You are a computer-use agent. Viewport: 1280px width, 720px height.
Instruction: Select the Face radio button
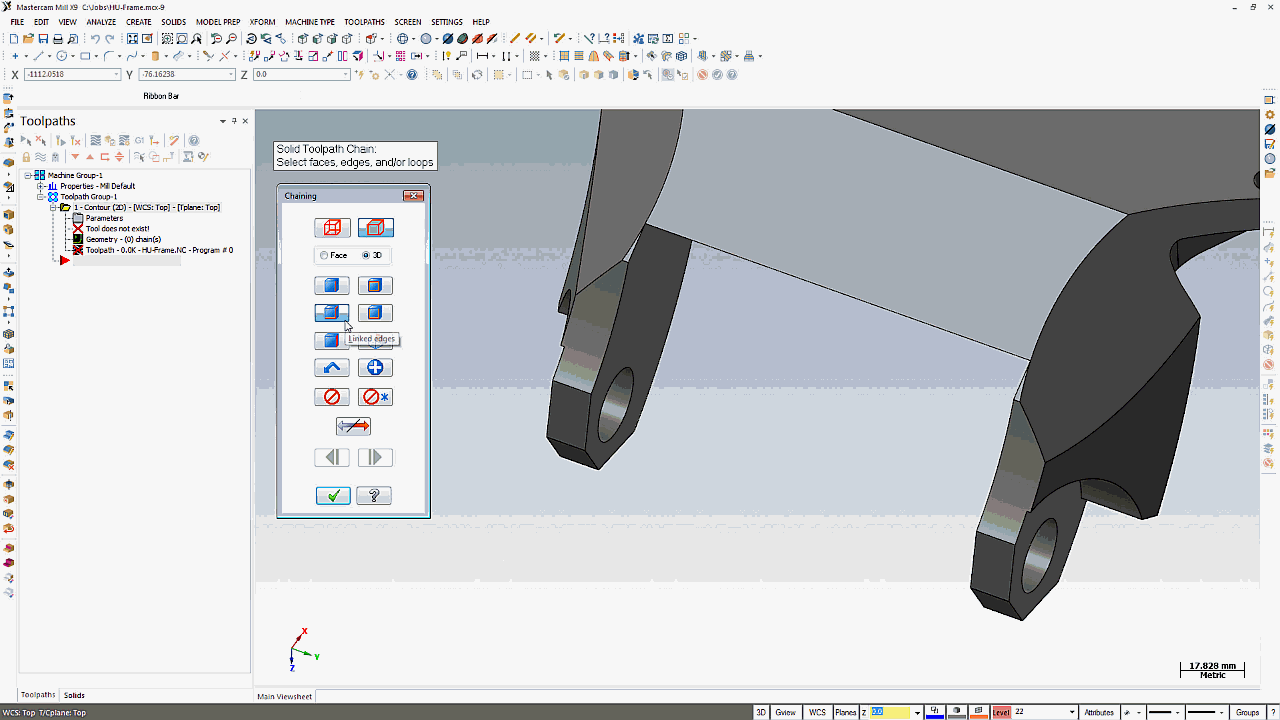tap(324, 256)
